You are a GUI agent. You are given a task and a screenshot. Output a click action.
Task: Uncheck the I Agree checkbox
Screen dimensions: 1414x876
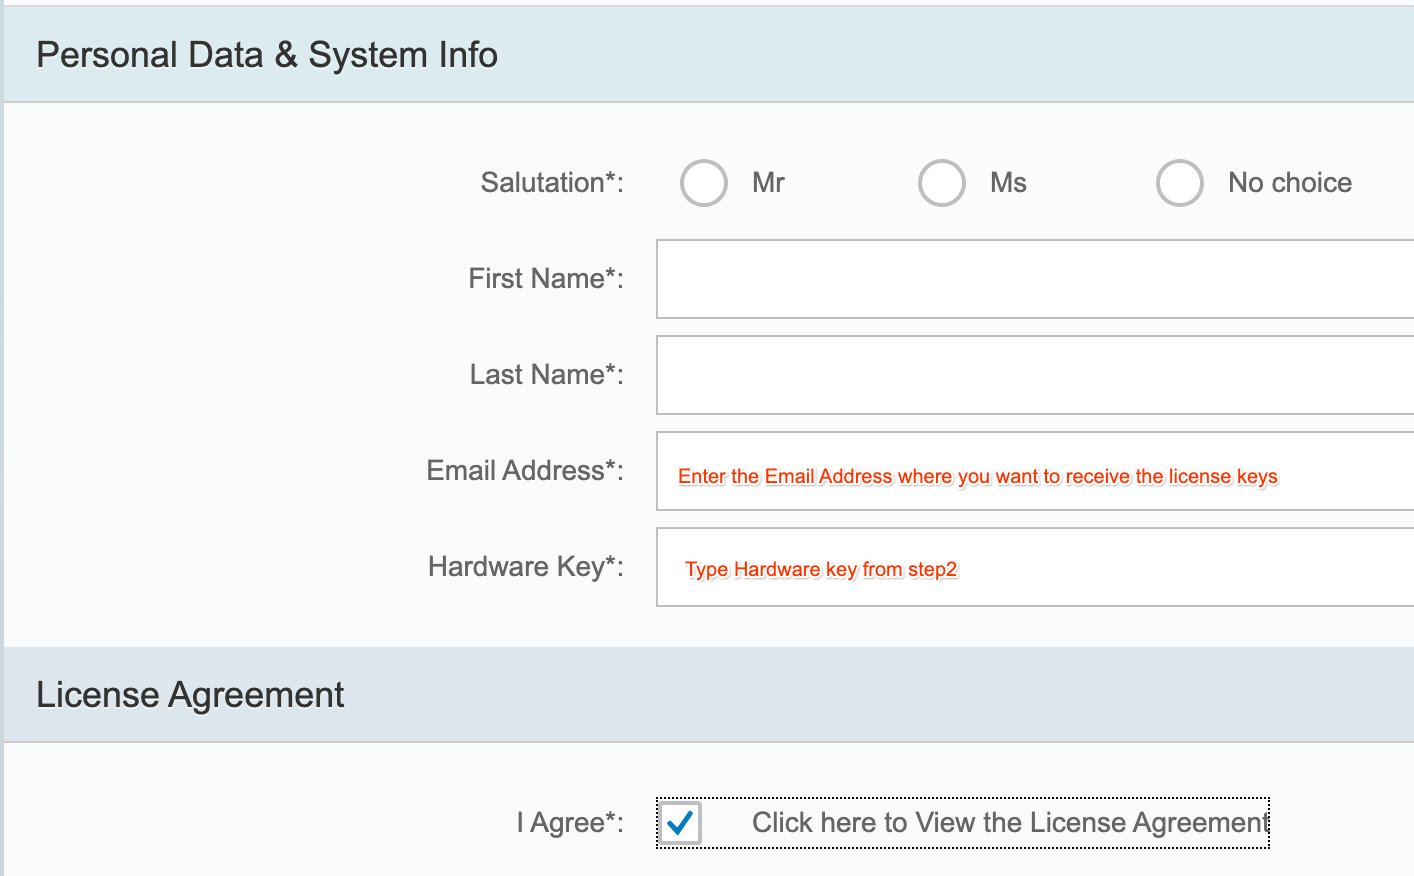tap(680, 823)
